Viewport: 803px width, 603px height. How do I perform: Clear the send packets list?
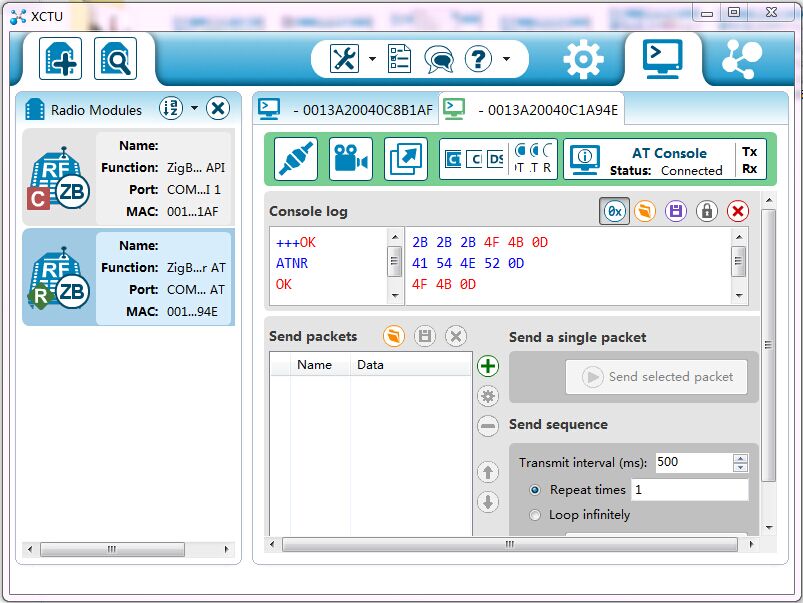coord(456,336)
